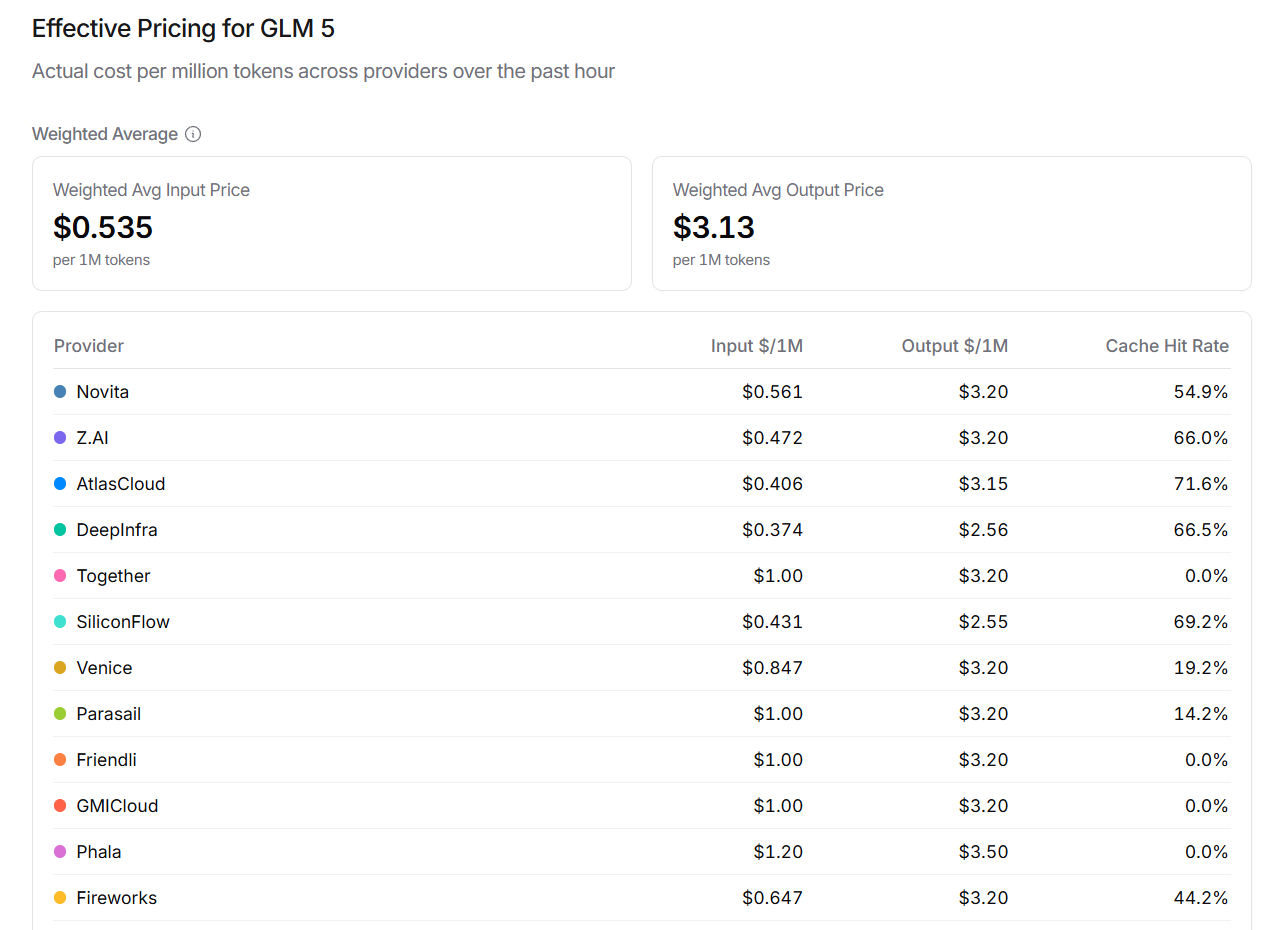
Task: Click the pink Together dot
Action: [x=60, y=576]
